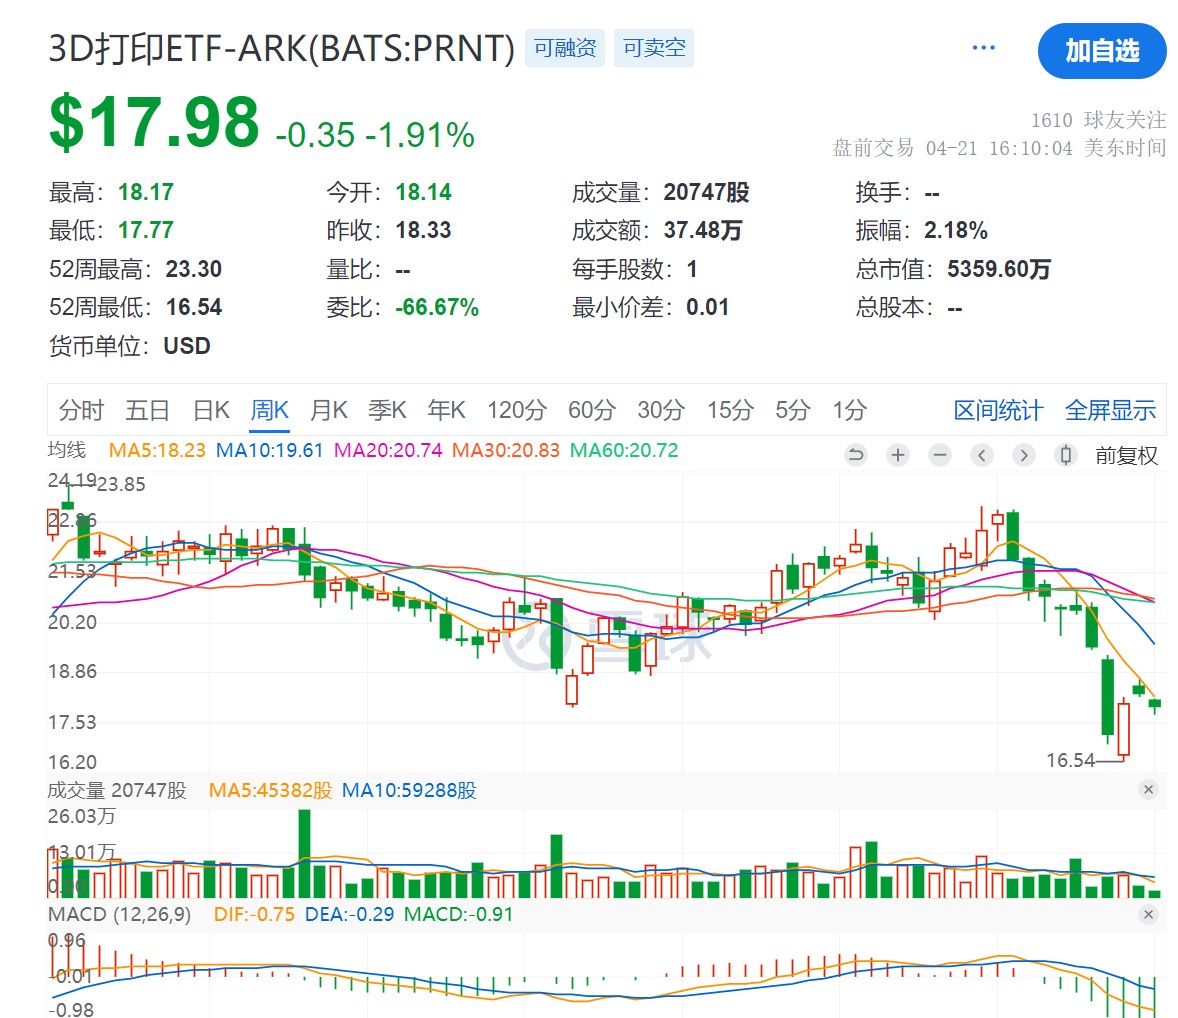Image resolution: width=1178 pixels, height=1018 pixels.
Task: Select the 60分 timeframe tab
Action: (x=592, y=410)
